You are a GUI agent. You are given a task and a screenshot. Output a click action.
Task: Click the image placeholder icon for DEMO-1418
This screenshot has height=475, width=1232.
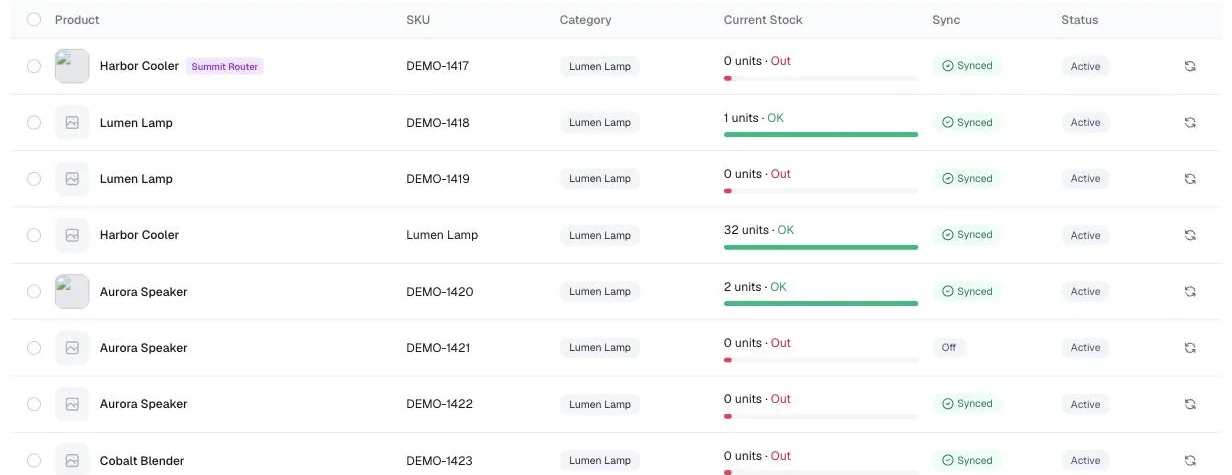click(72, 122)
